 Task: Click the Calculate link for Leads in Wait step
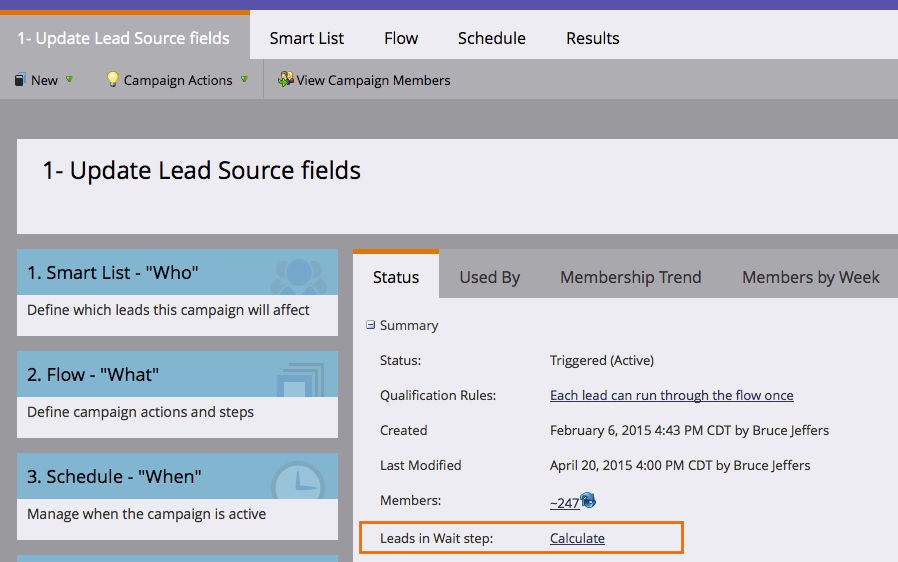(x=577, y=539)
